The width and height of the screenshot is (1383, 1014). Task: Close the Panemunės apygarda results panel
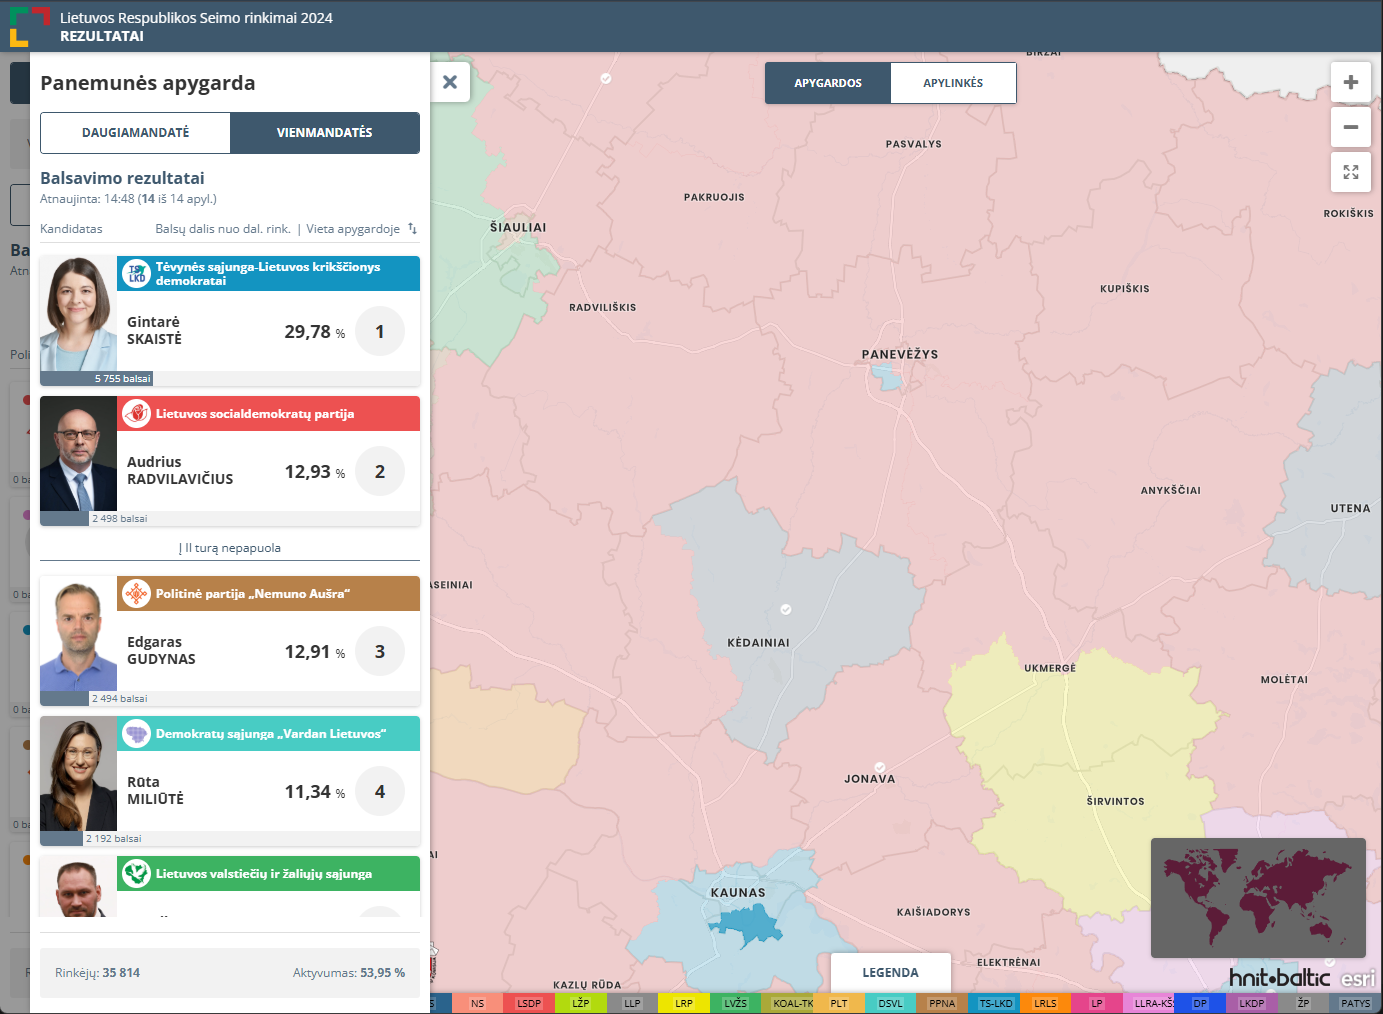click(450, 82)
